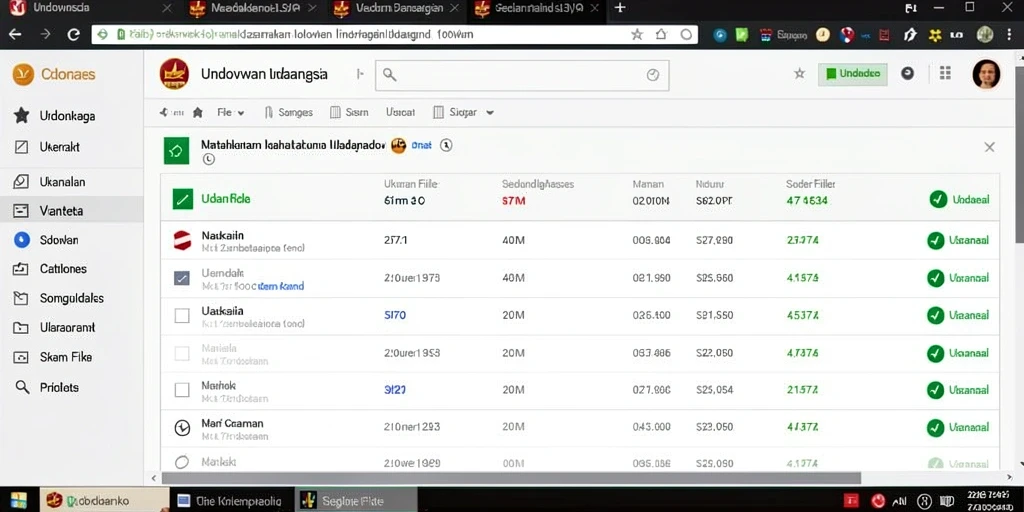This screenshot has width=1024, height=512.
Task: Tick the Uatkaiia row checkbox
Action: (182, 316)
